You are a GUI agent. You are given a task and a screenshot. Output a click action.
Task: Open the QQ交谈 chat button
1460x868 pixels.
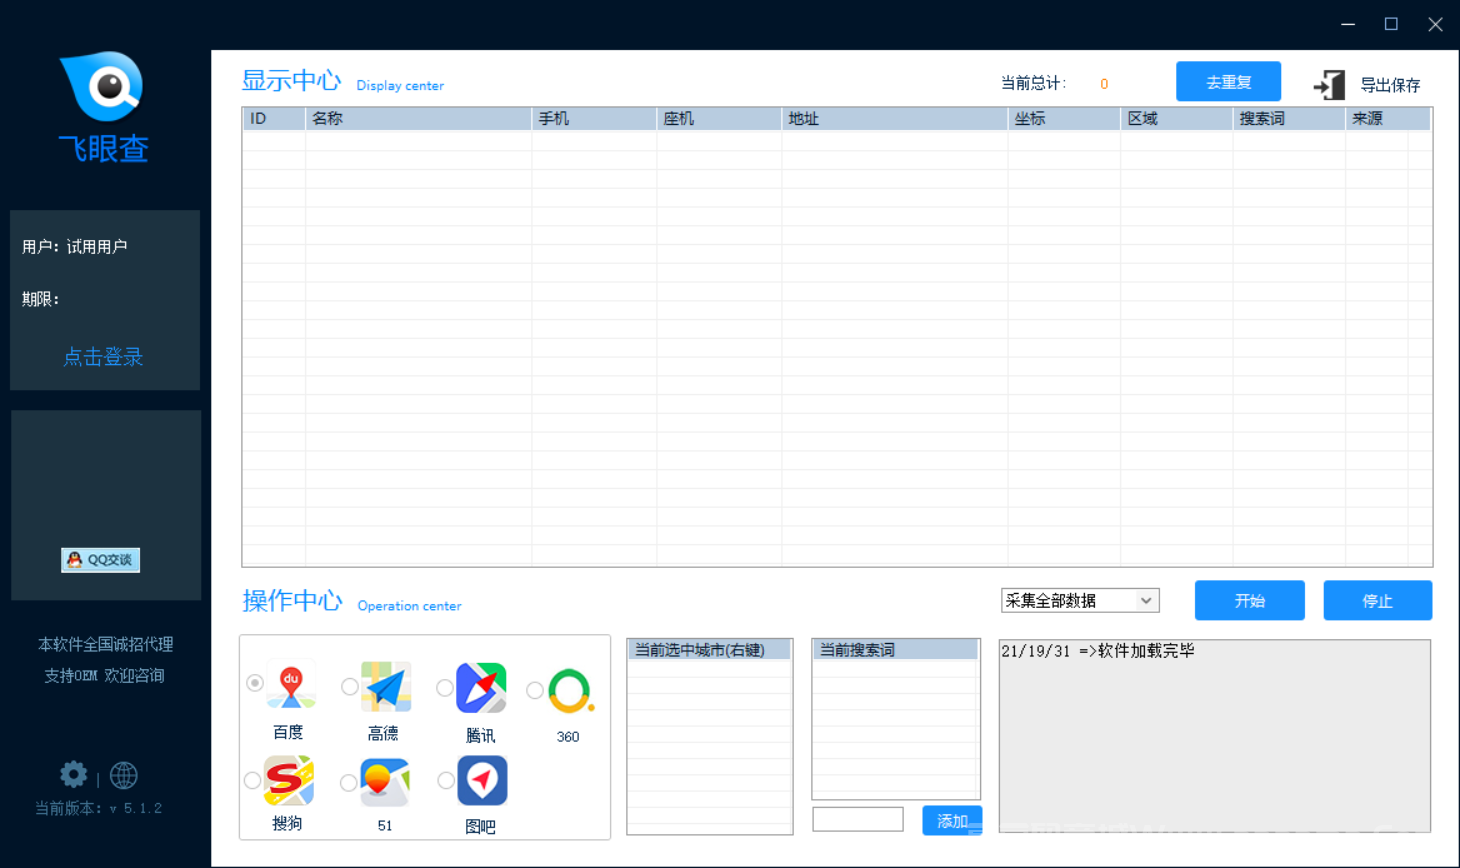[x=99, y=560]
